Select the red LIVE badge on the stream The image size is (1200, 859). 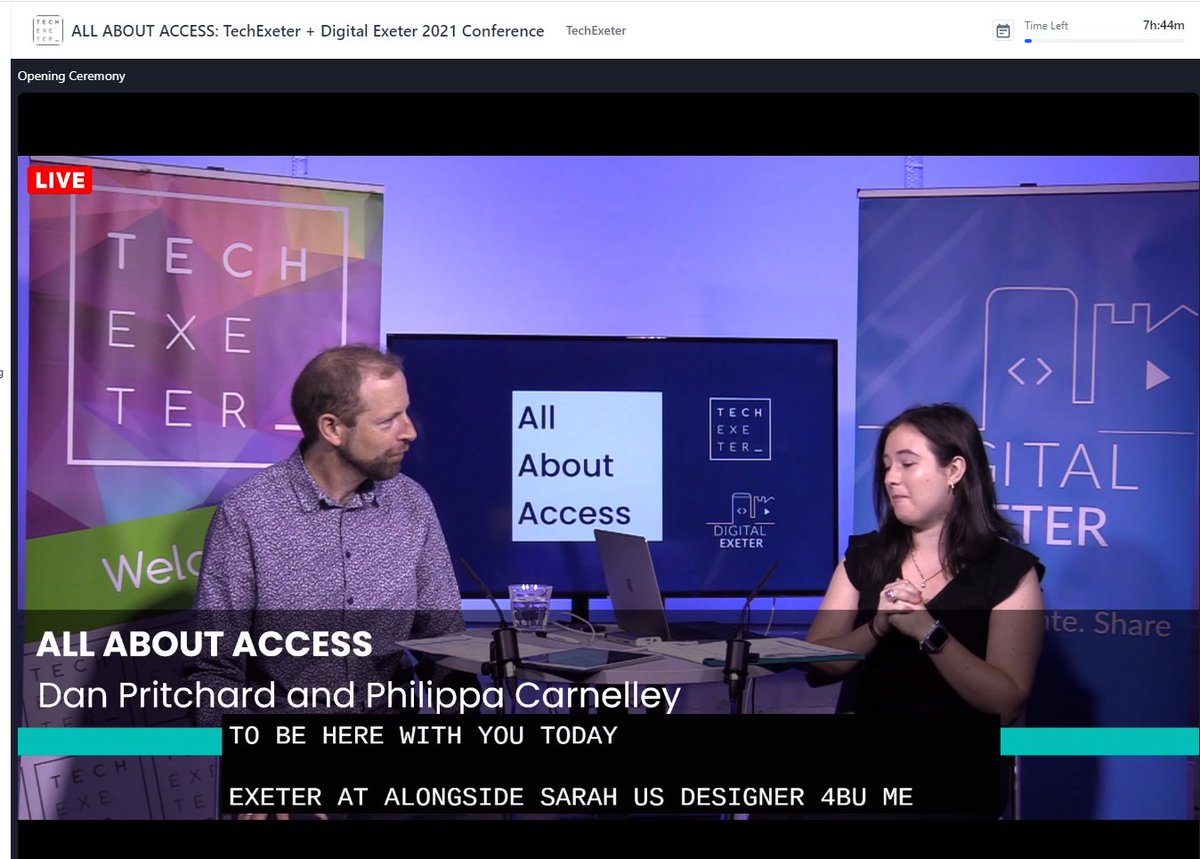coord(59,180)
